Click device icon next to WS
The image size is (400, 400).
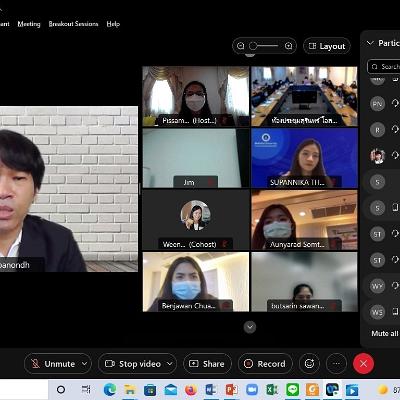tap(395, 312)
